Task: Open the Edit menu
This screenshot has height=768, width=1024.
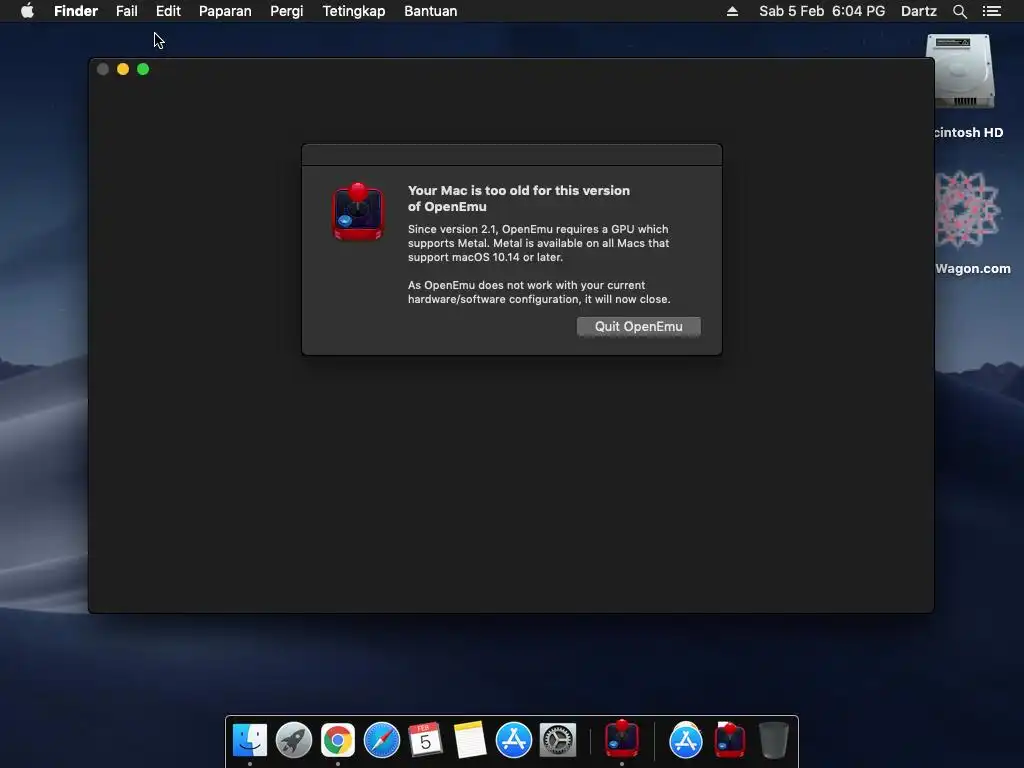Action: 168,11
